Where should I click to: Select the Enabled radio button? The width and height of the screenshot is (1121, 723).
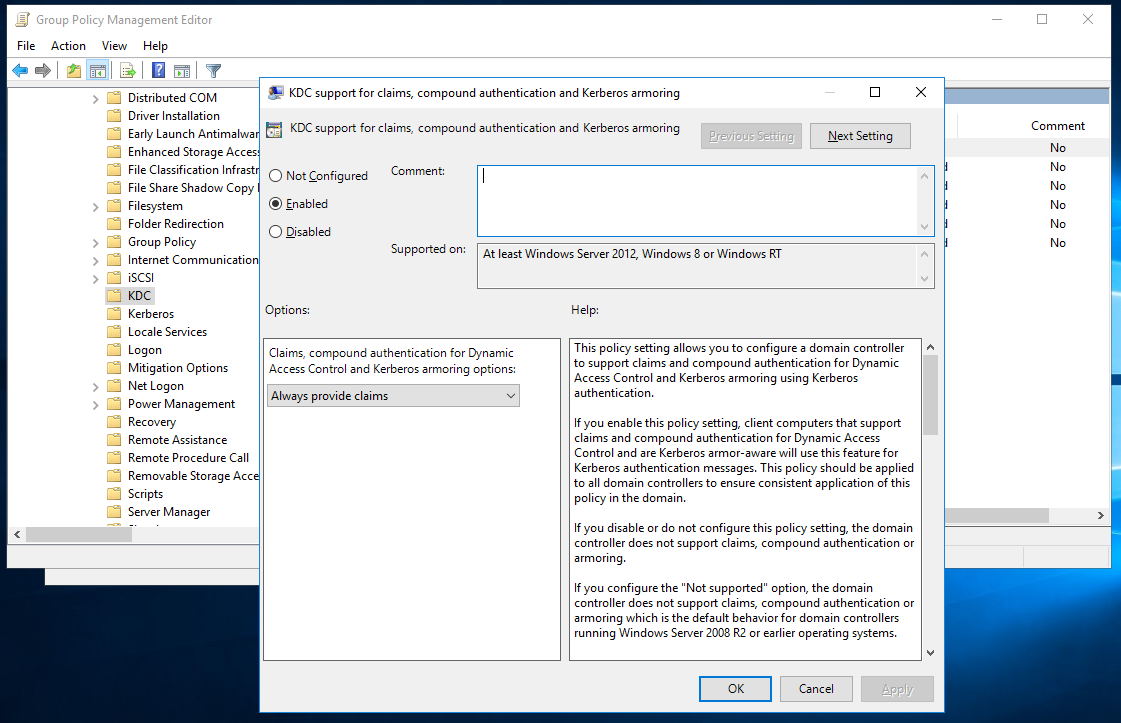[x=275, y=204]
